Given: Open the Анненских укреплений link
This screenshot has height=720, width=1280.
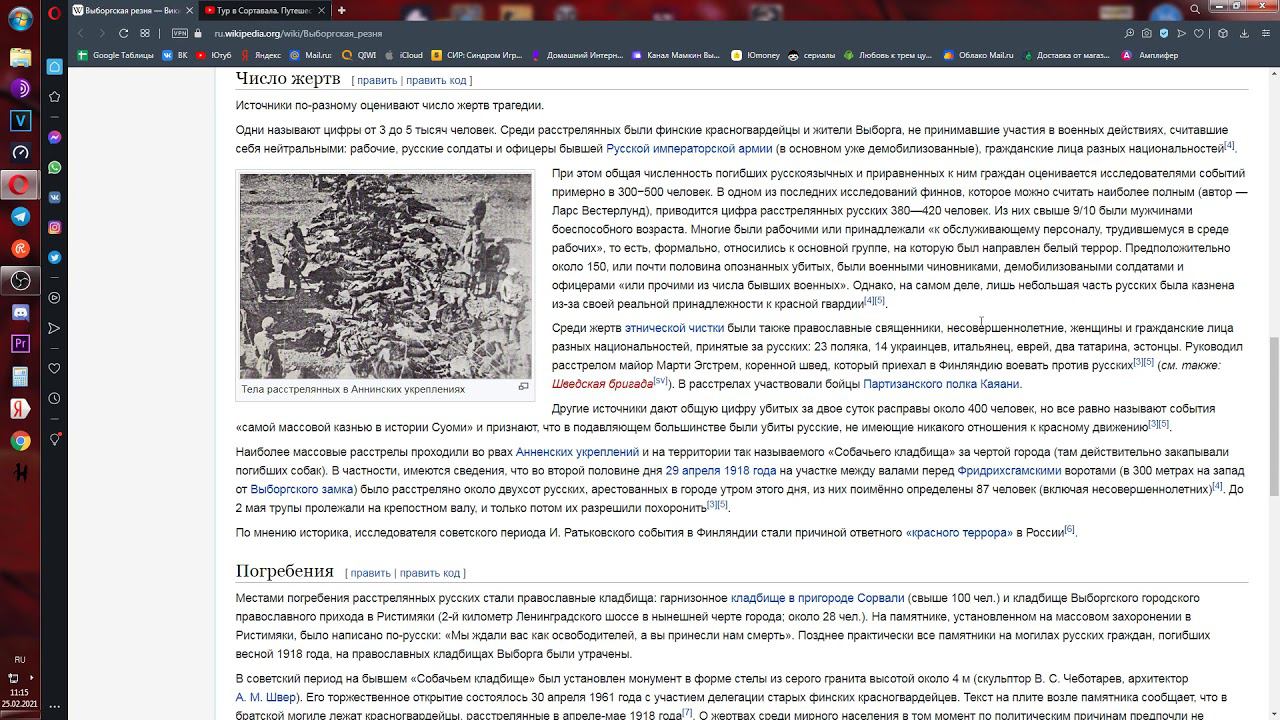Looking at the screenshot, I should tap(577, 452).
